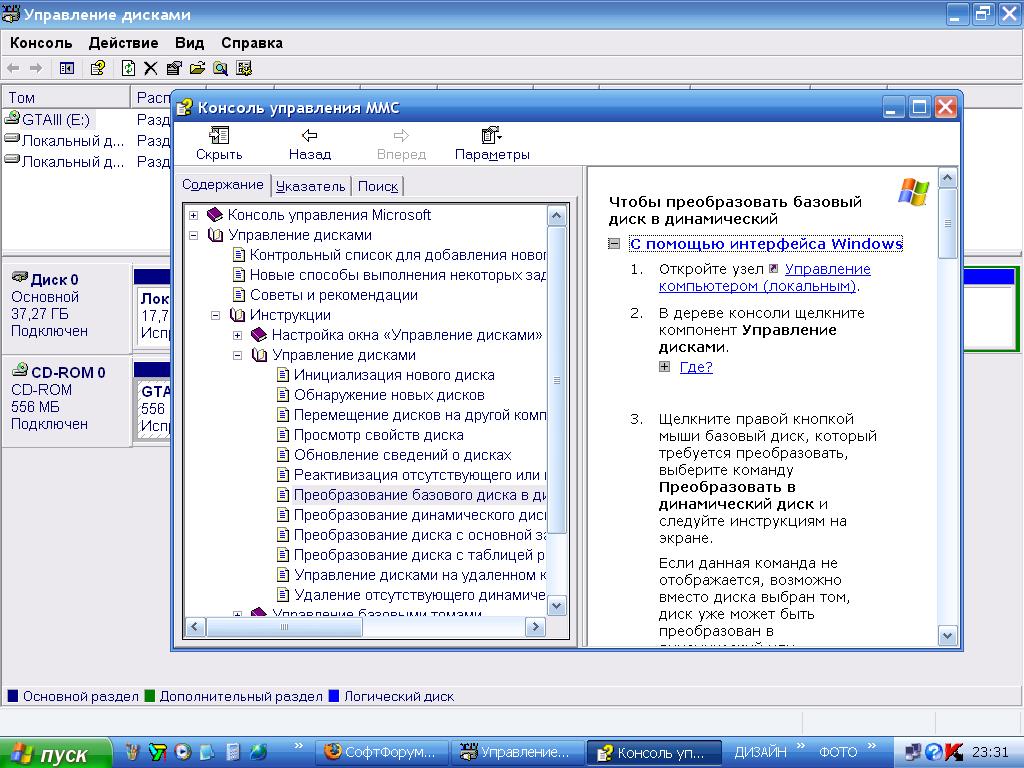The height and width of the screenshot is (768, 1024).
Task: Click the MMC help window title icon
Action: (185, 107)
